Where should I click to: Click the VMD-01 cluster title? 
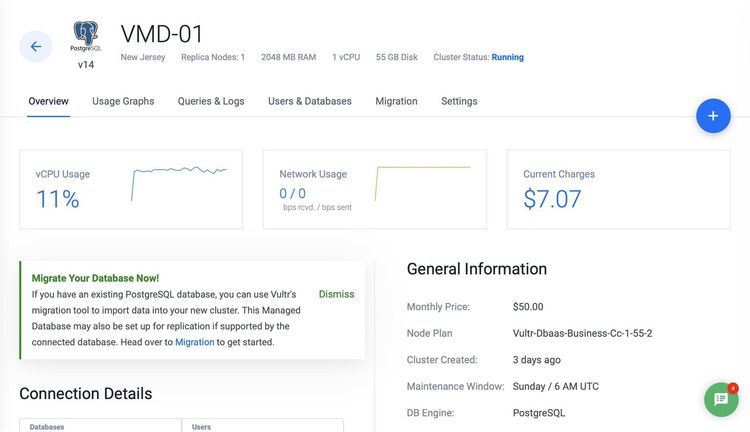pos(162,34)
